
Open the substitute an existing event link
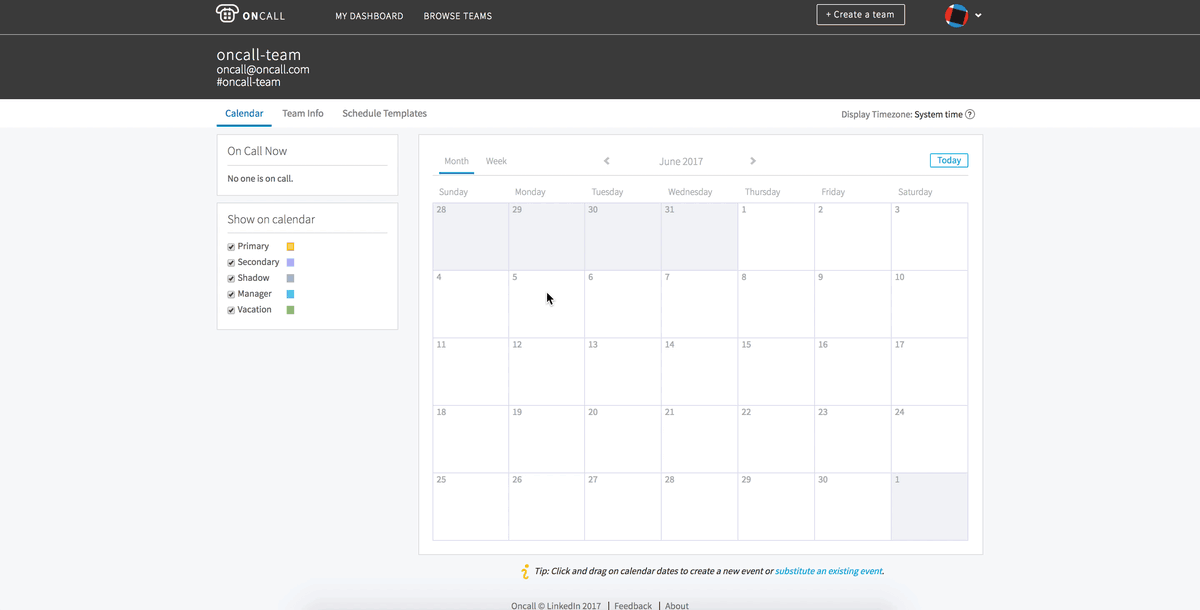(828, 572)
